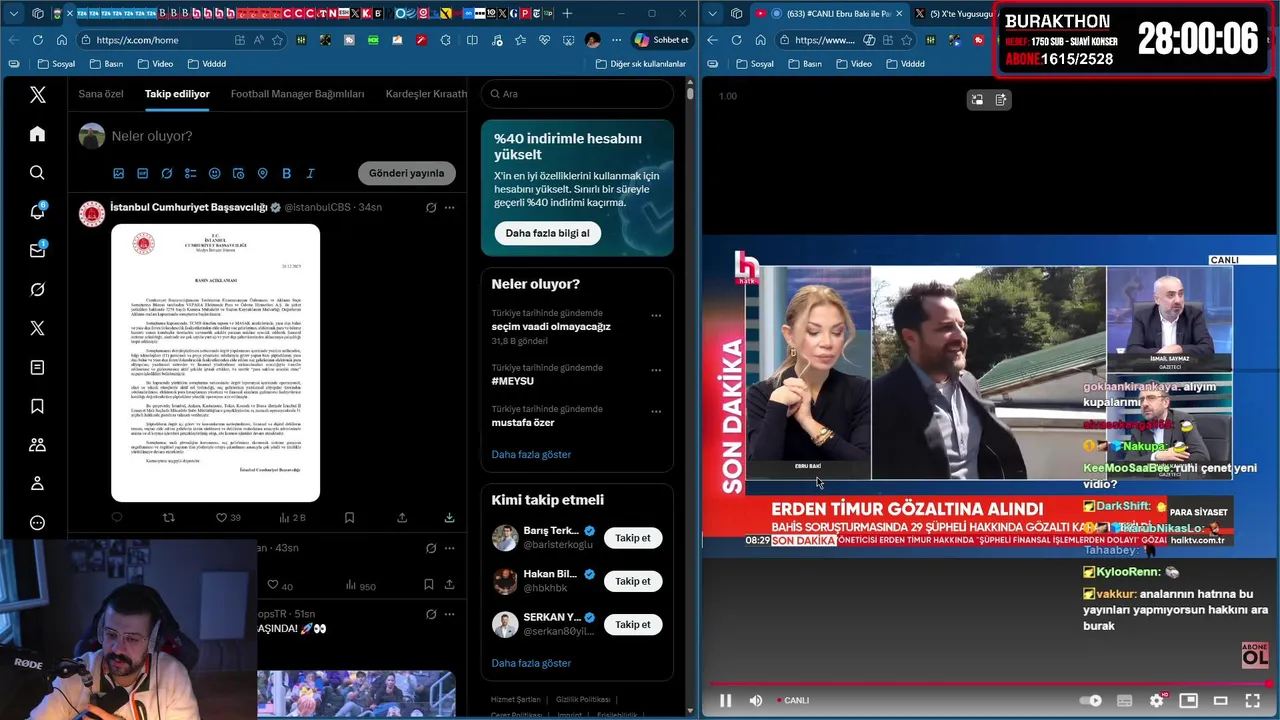Switch YouTube to theater mode
Viewport: 1280px width, 720px height.
[x=1220, y=700]
